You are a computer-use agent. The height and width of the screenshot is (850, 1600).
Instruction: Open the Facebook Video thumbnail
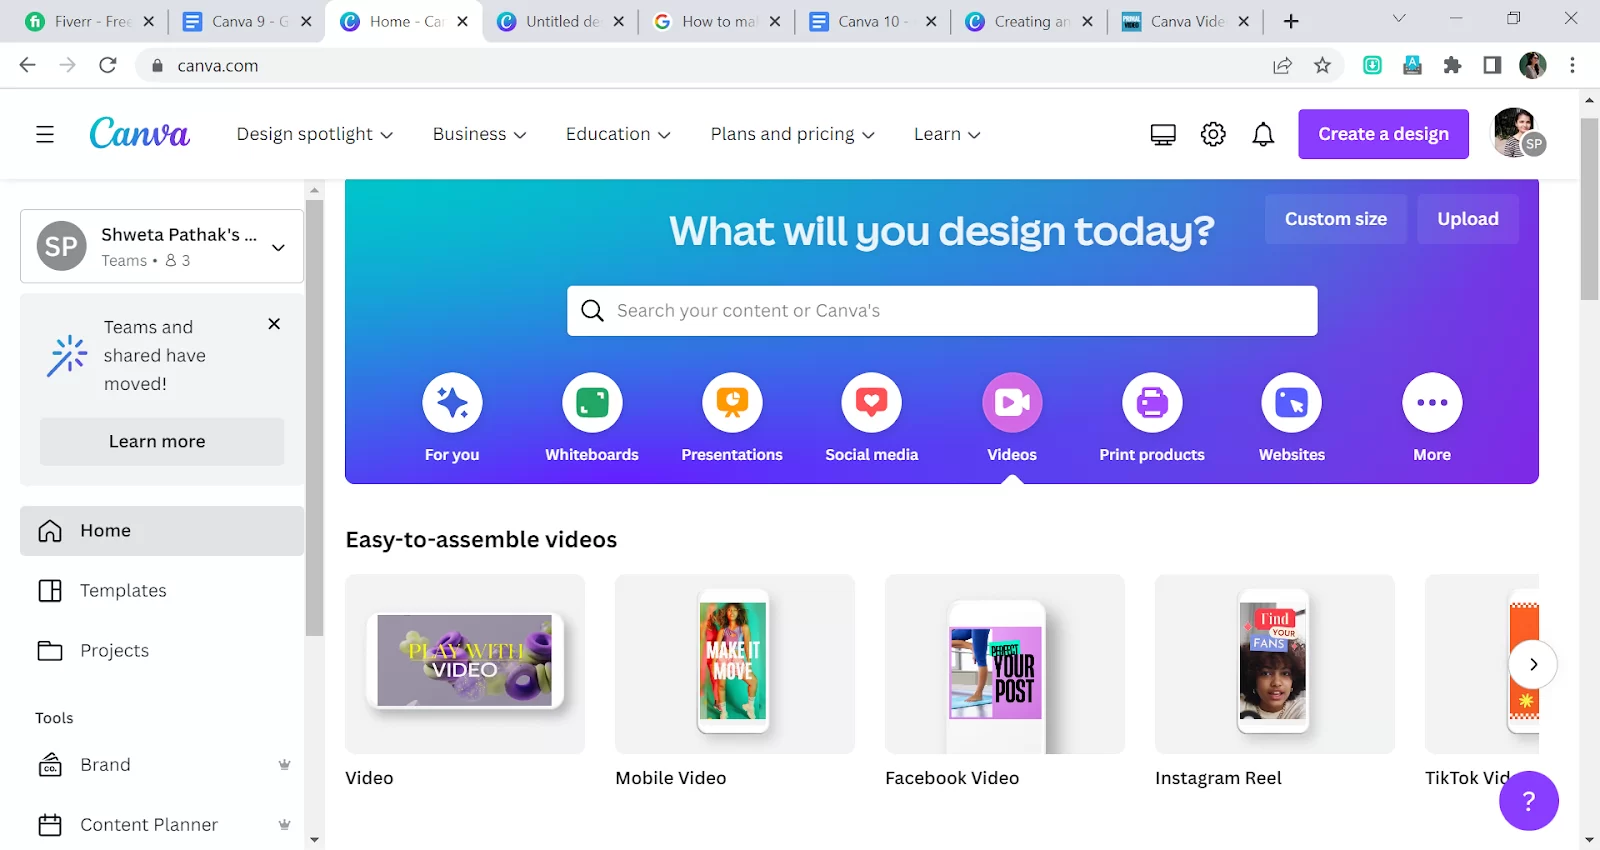click(x=1005, y=664)
